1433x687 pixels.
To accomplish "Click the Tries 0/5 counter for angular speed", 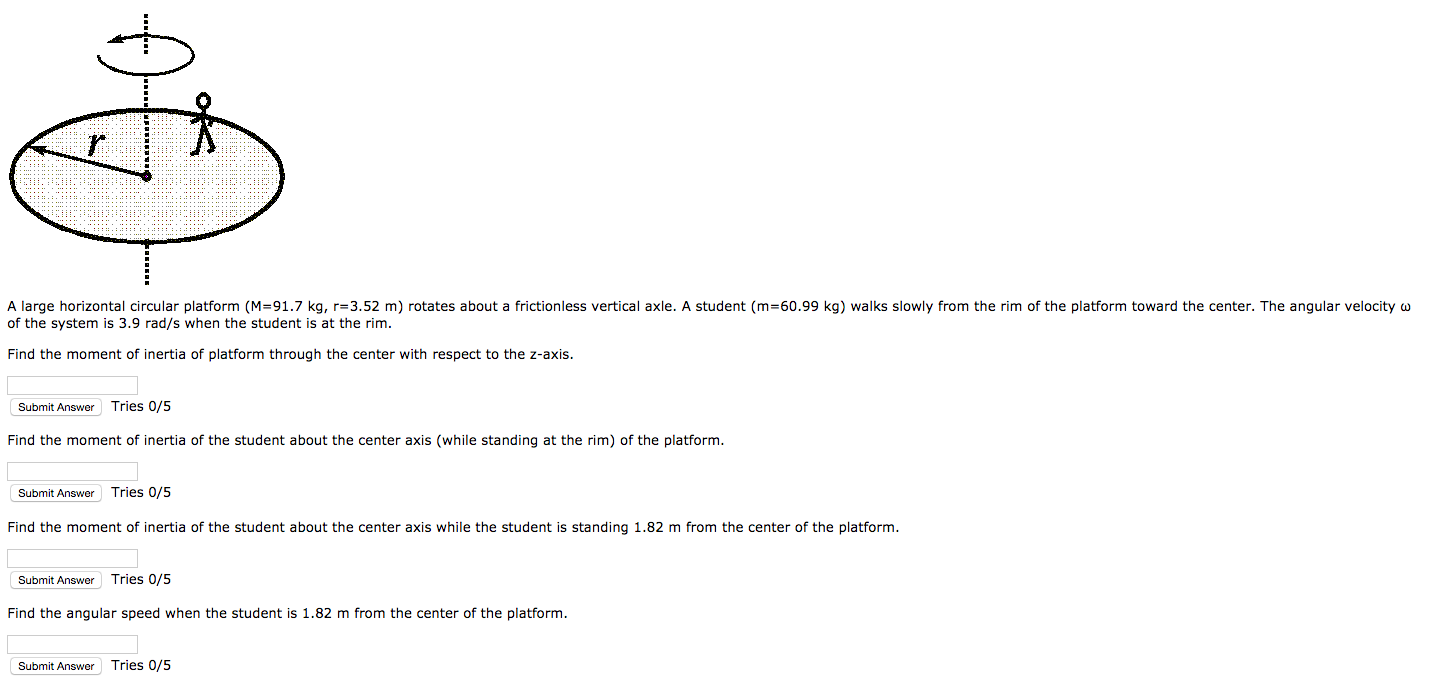I will pyautogui.click(x=141, y=665).
